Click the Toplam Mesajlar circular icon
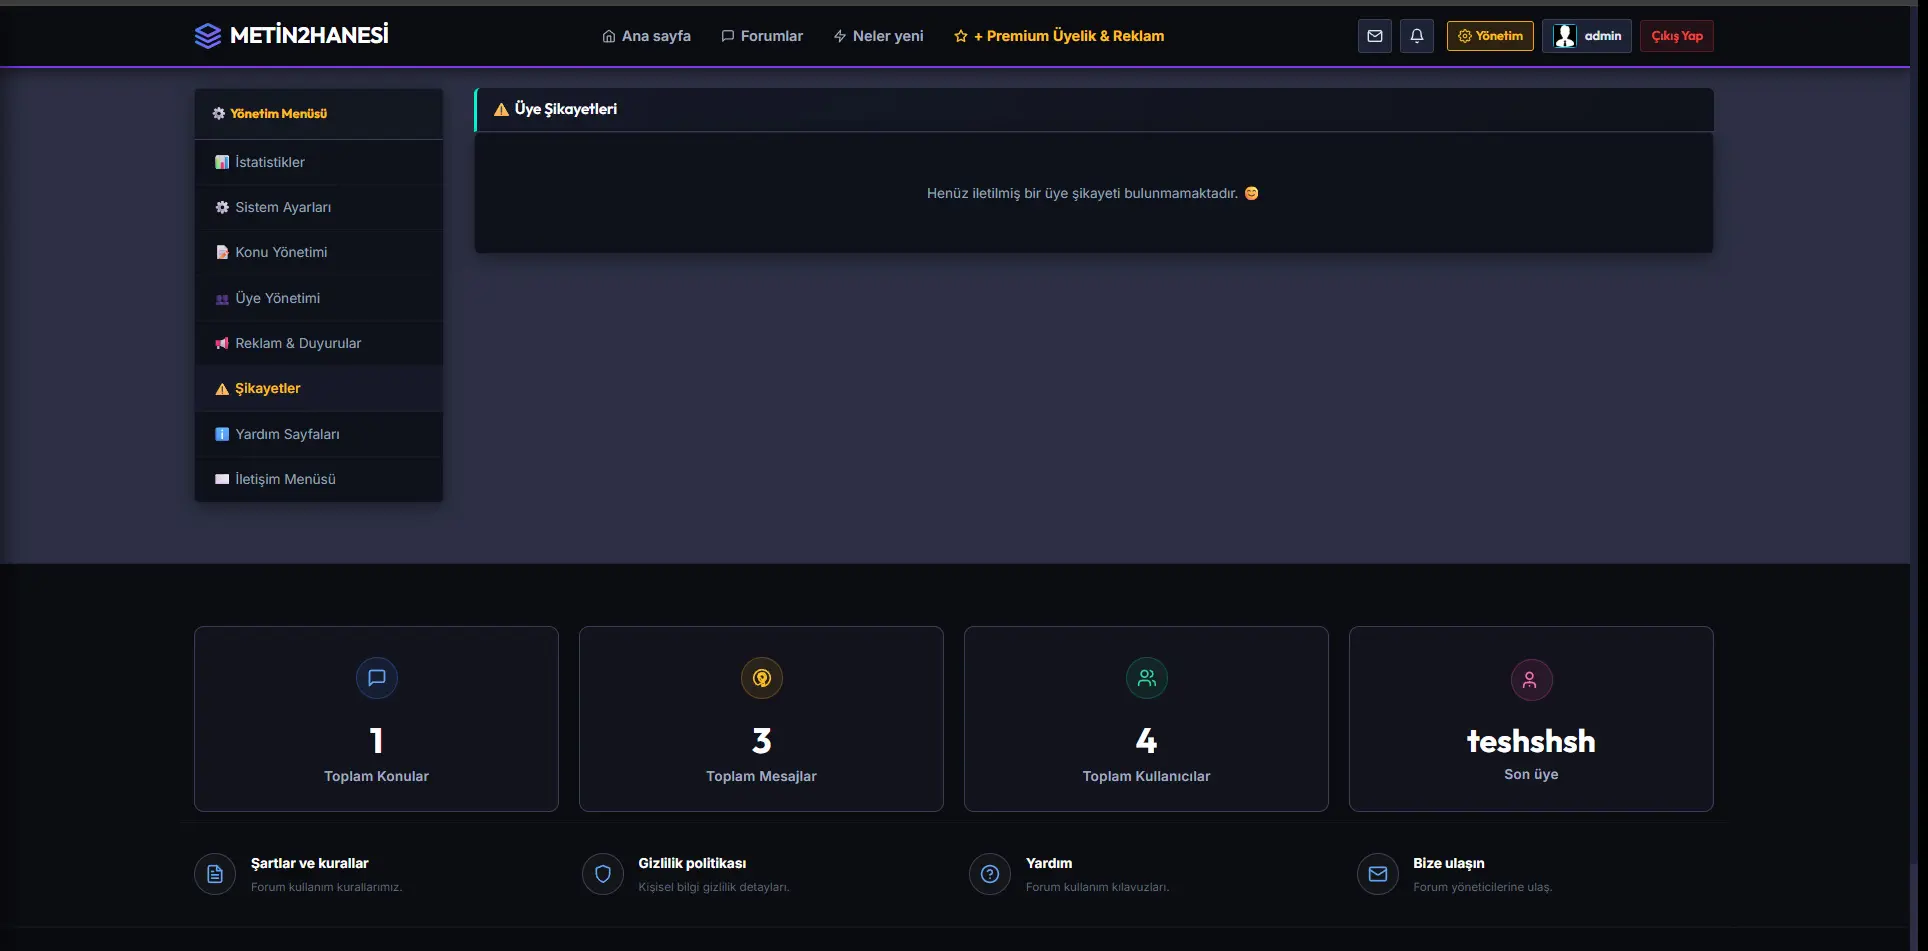 coord(762,678)
